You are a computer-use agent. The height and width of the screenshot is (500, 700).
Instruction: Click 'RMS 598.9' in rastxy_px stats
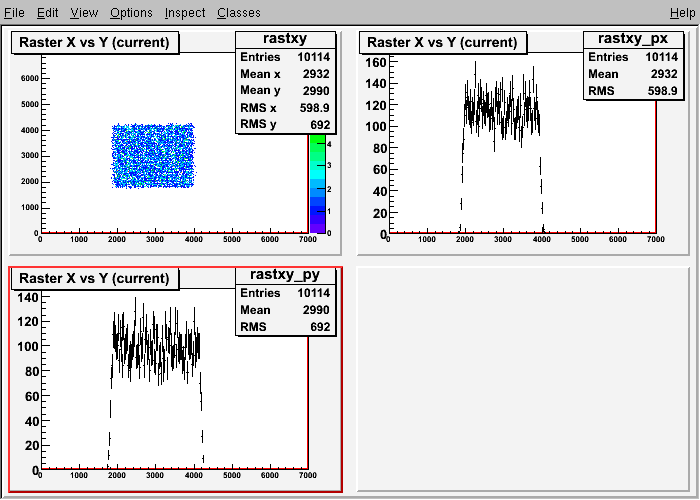click(633, 91)
